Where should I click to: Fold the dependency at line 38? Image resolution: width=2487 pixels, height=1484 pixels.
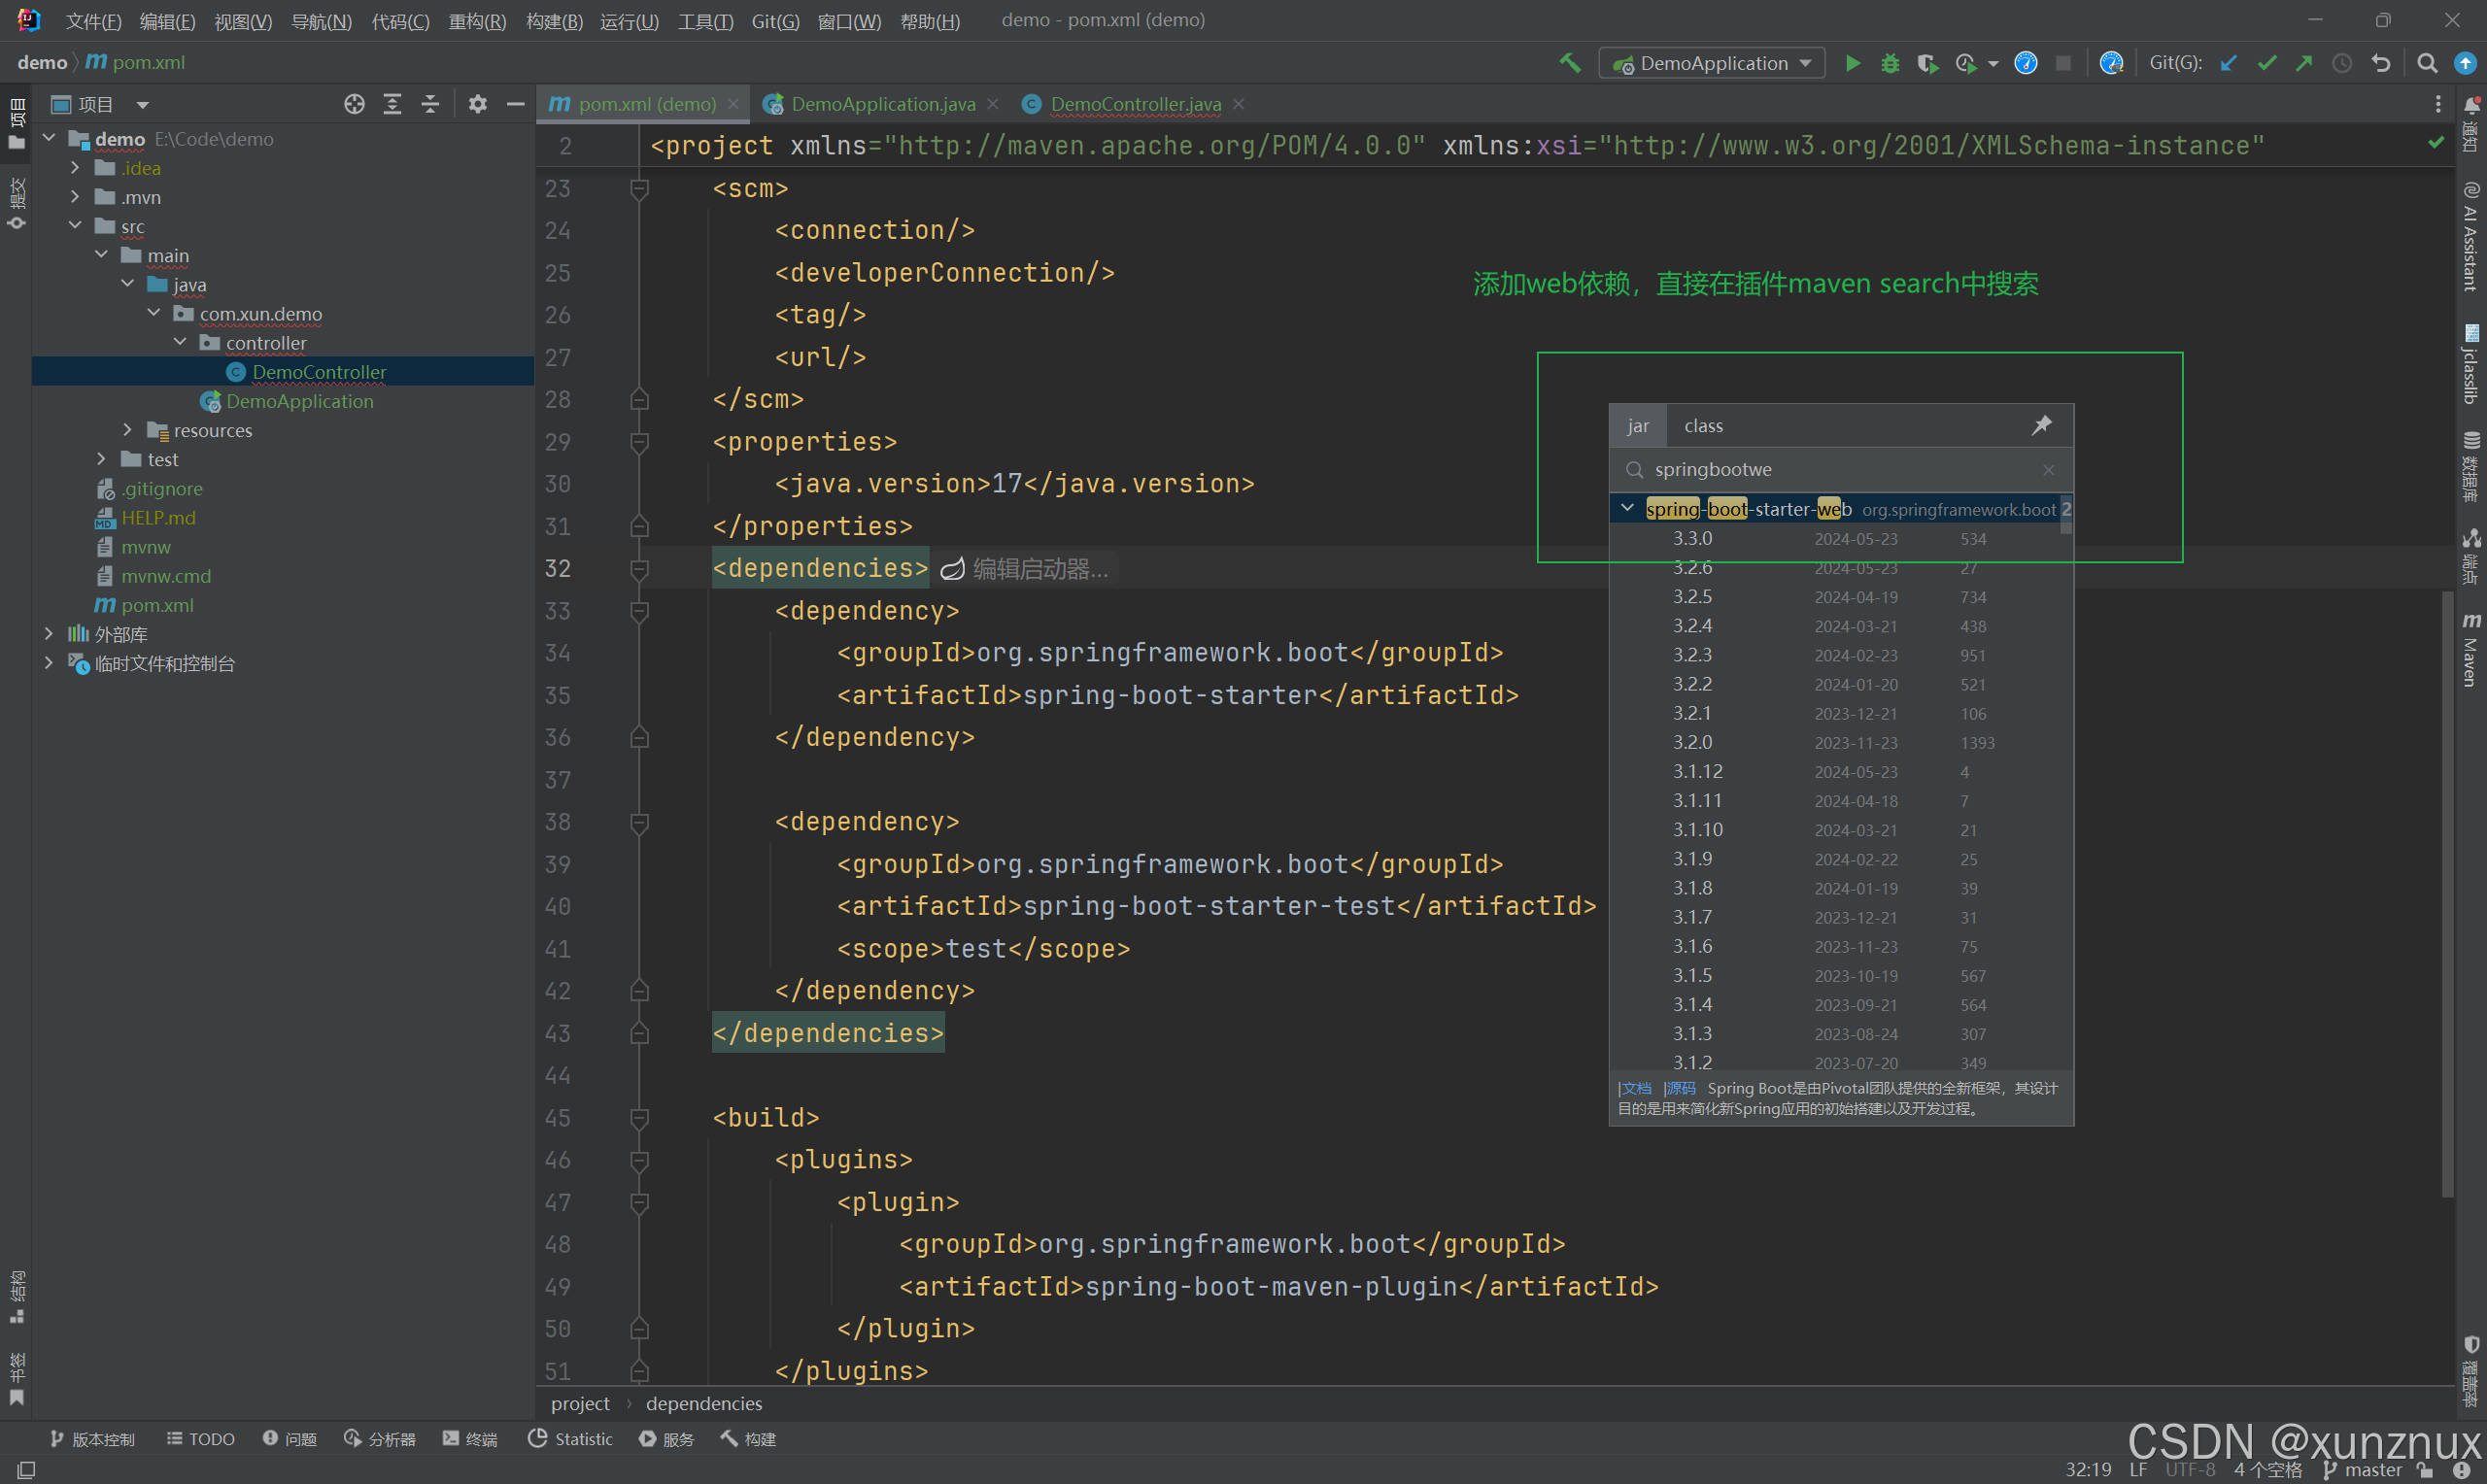(640, 822)
